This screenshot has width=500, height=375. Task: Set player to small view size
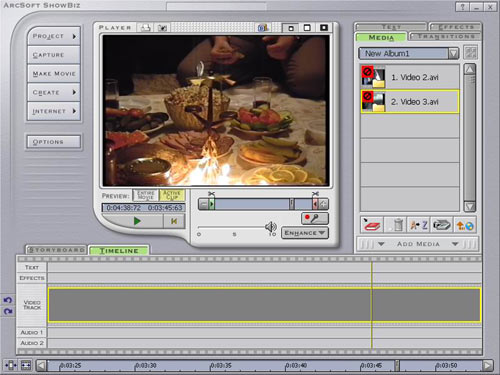click(291, 28)
